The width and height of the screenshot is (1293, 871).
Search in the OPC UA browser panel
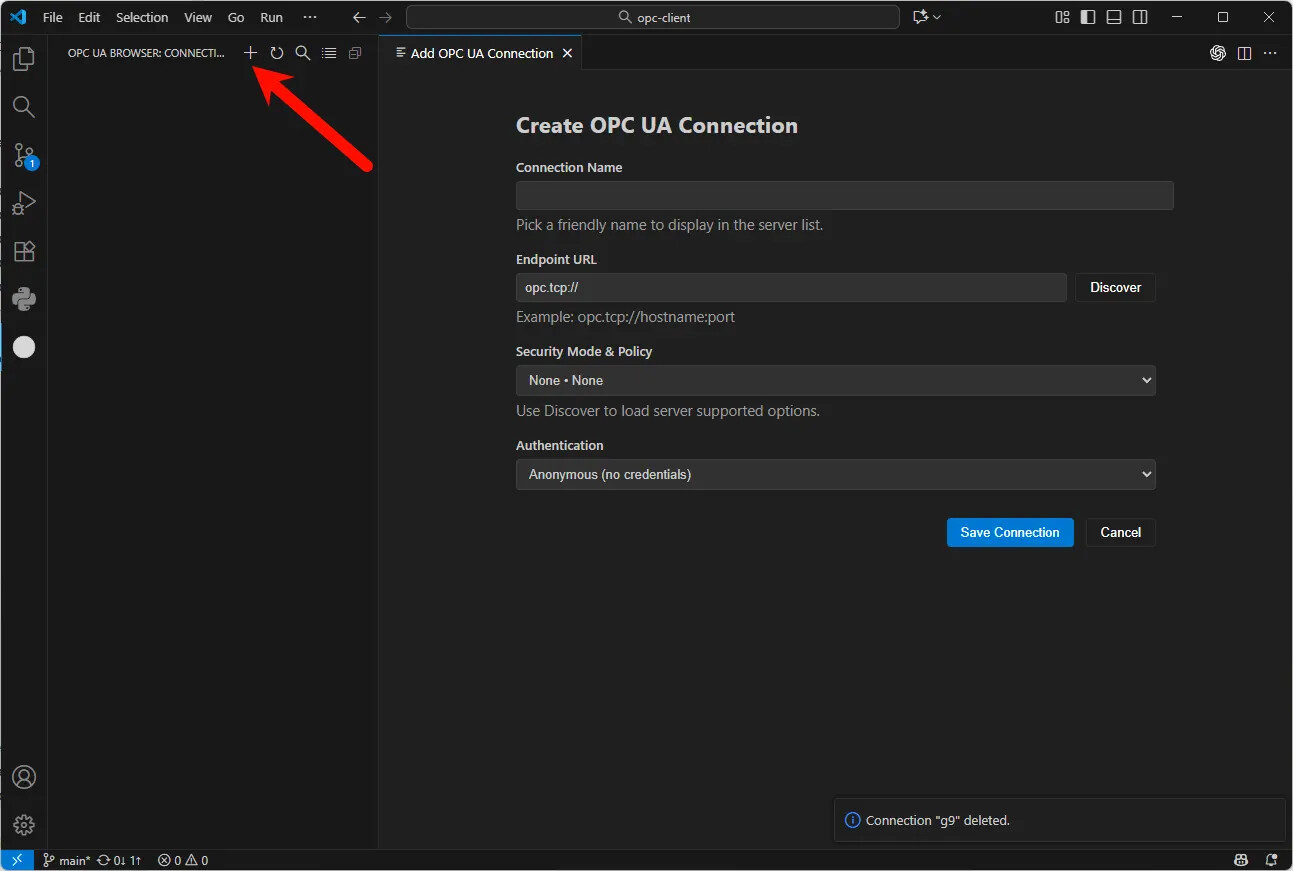[303, 53]
